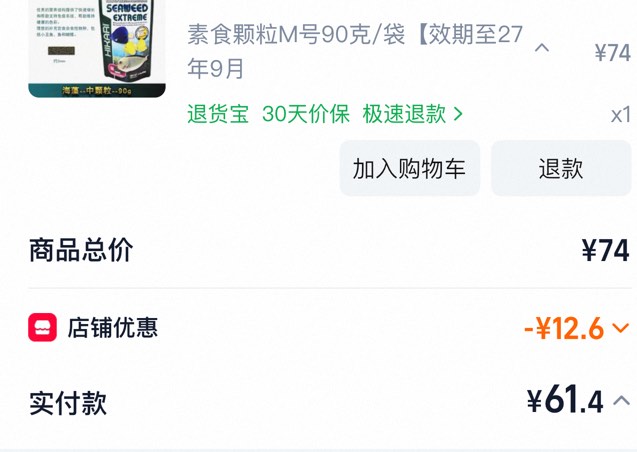637x452 pixels.
Task: Tap the ¥61.4 paid amount
Action: [565, 400]
